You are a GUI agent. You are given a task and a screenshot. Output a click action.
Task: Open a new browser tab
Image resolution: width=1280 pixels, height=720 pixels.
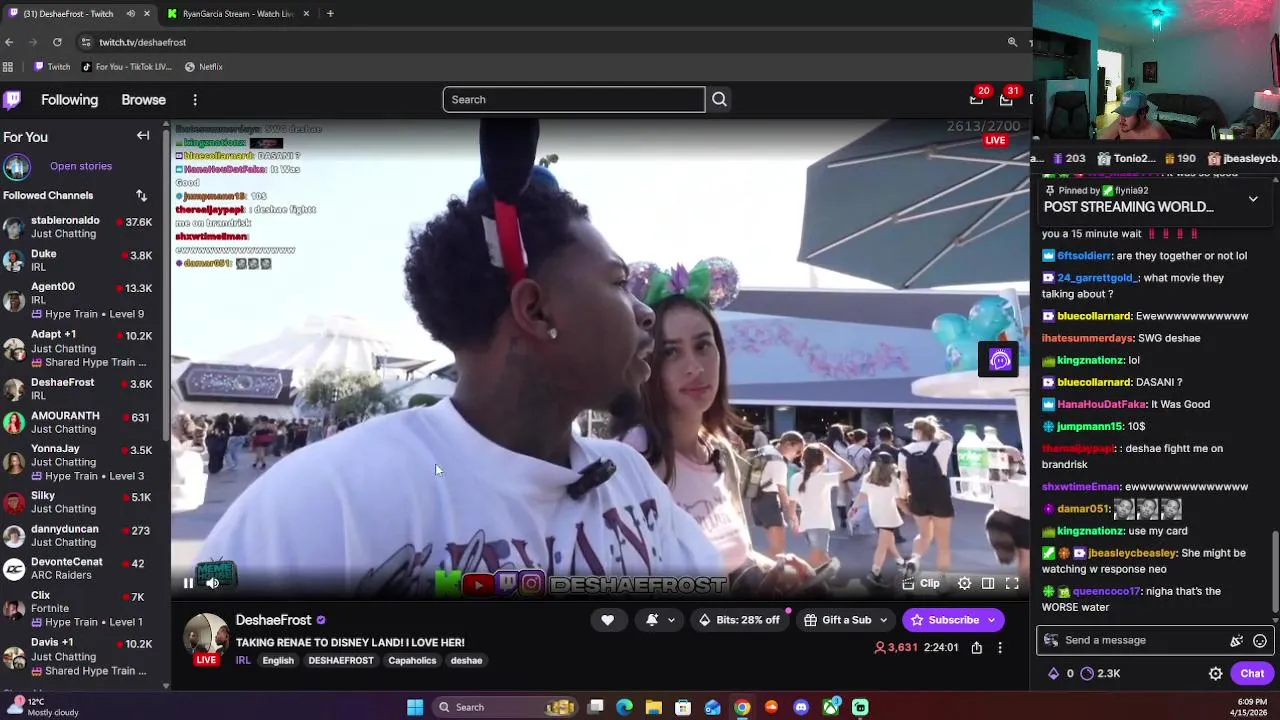pos(330,14)
